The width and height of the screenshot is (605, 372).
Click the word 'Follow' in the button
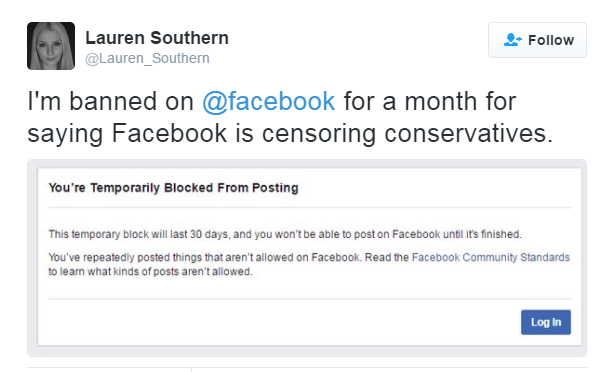(551, 40)
